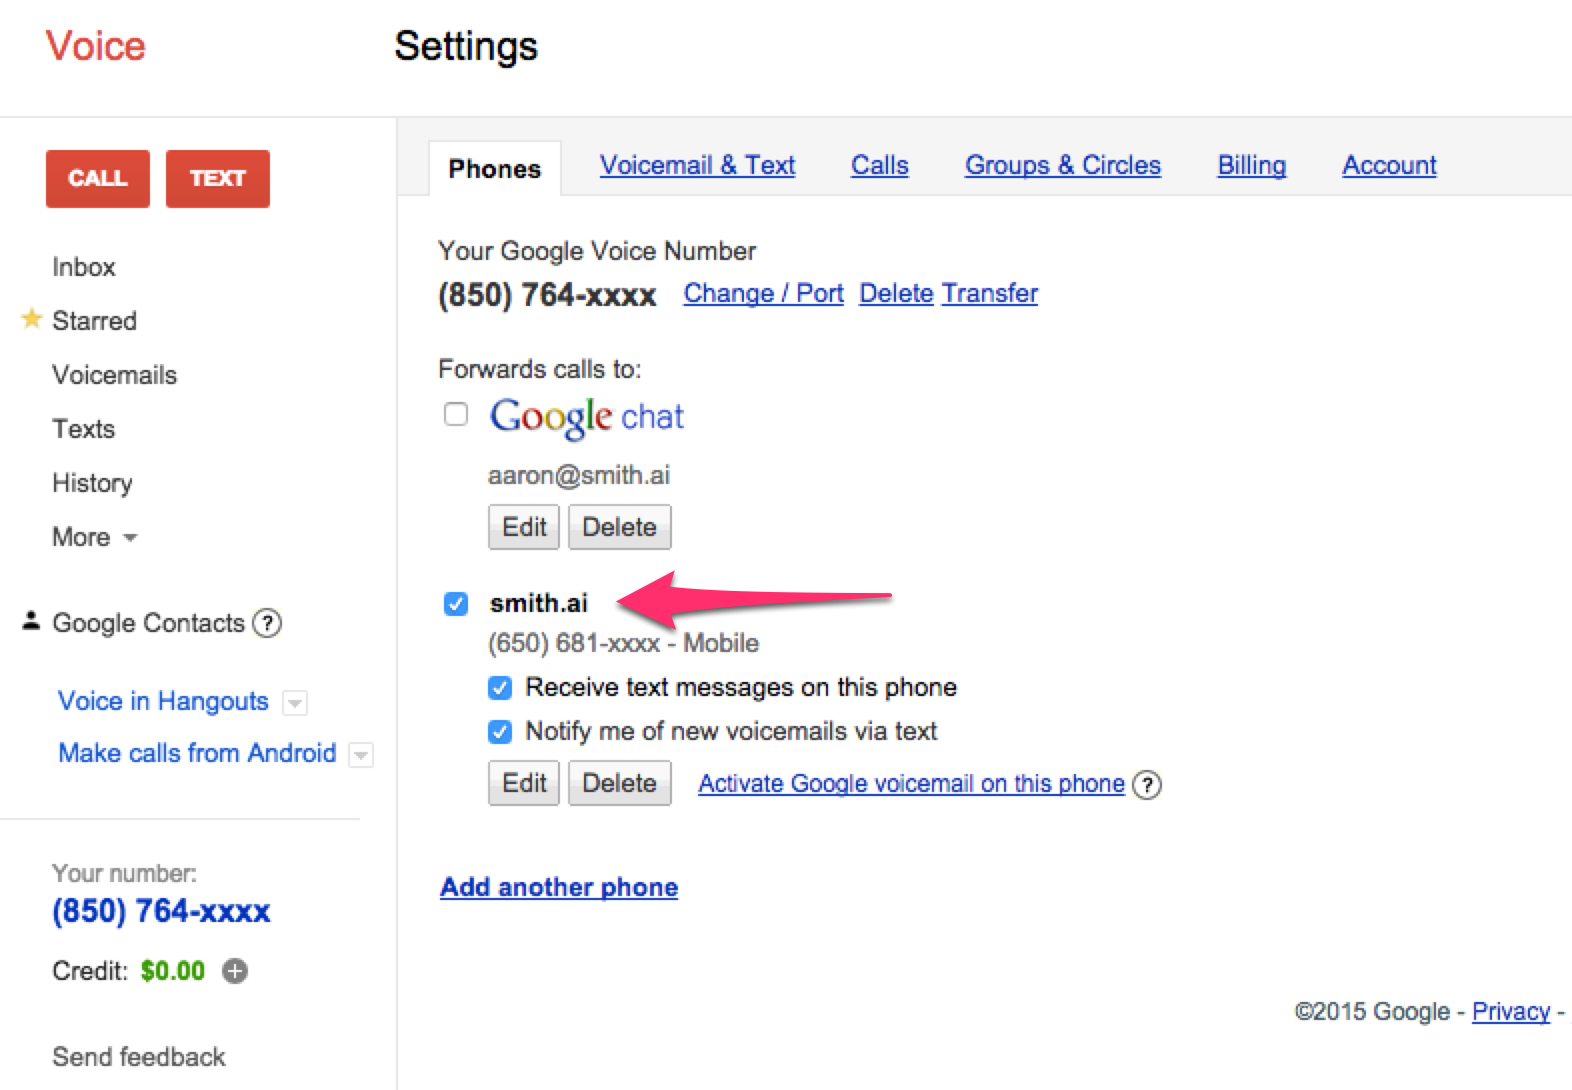Screen dimensions: 1572x1090
Task: Click the Your Google Voice Number label
Action: coord(597,251)
